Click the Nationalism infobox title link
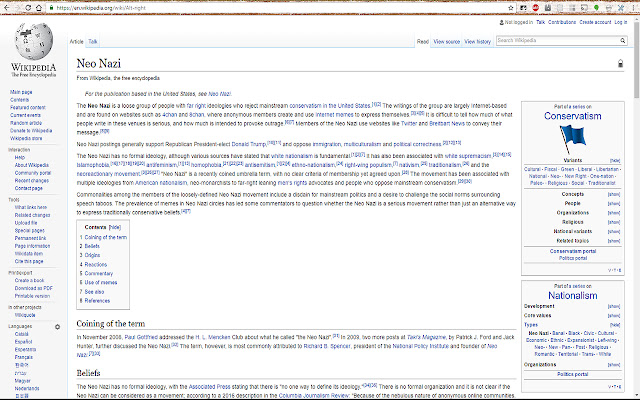640x400 pixels. (573, 296)
